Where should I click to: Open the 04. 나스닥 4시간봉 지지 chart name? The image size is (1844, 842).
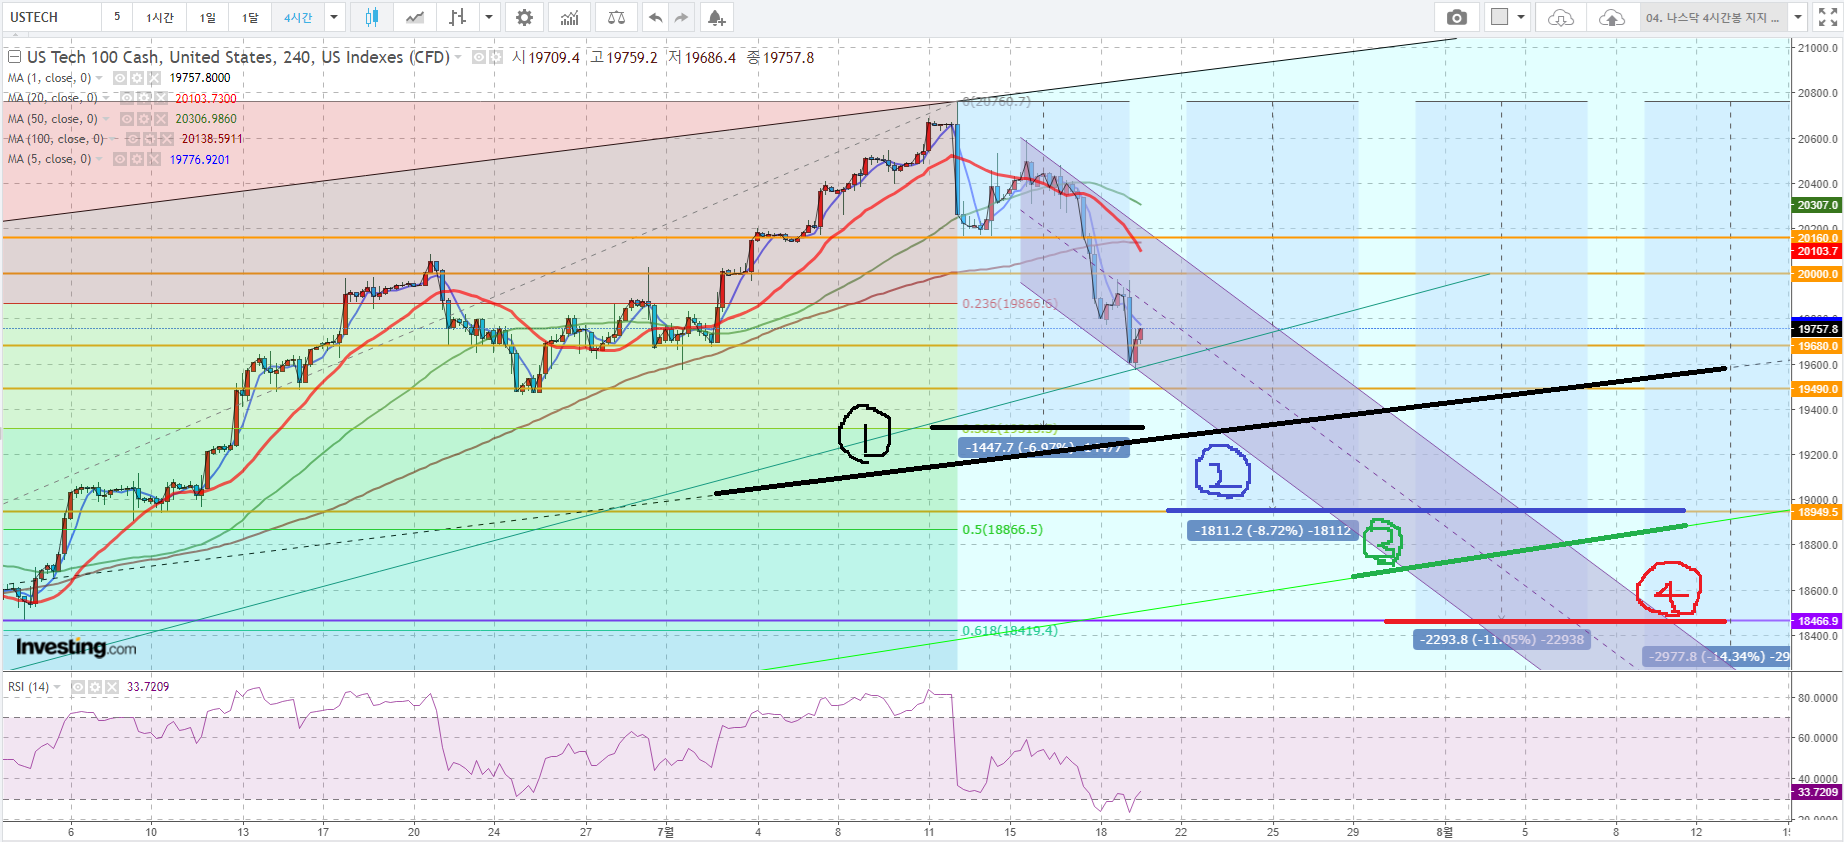point(1713,17)
